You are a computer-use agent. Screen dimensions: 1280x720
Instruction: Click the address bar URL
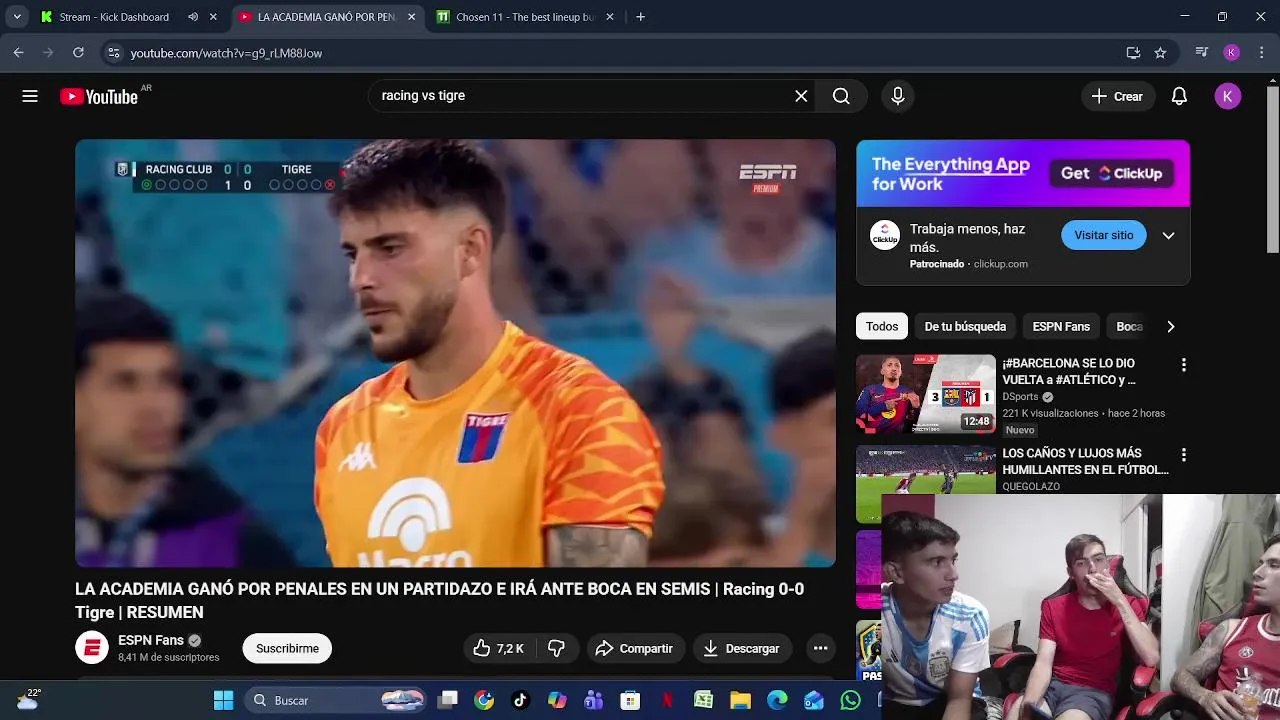click(226, 53)
